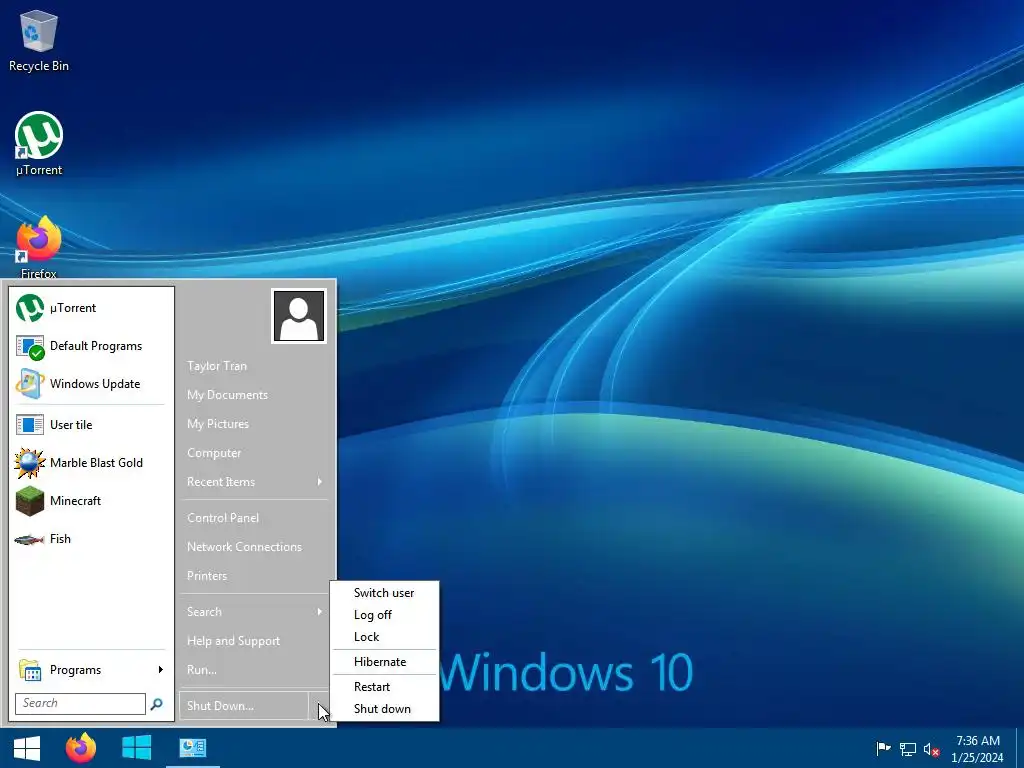Open User tile entry in Start menu
The width and height of the screenshot is (1024, 768).
tap(89, 424)
